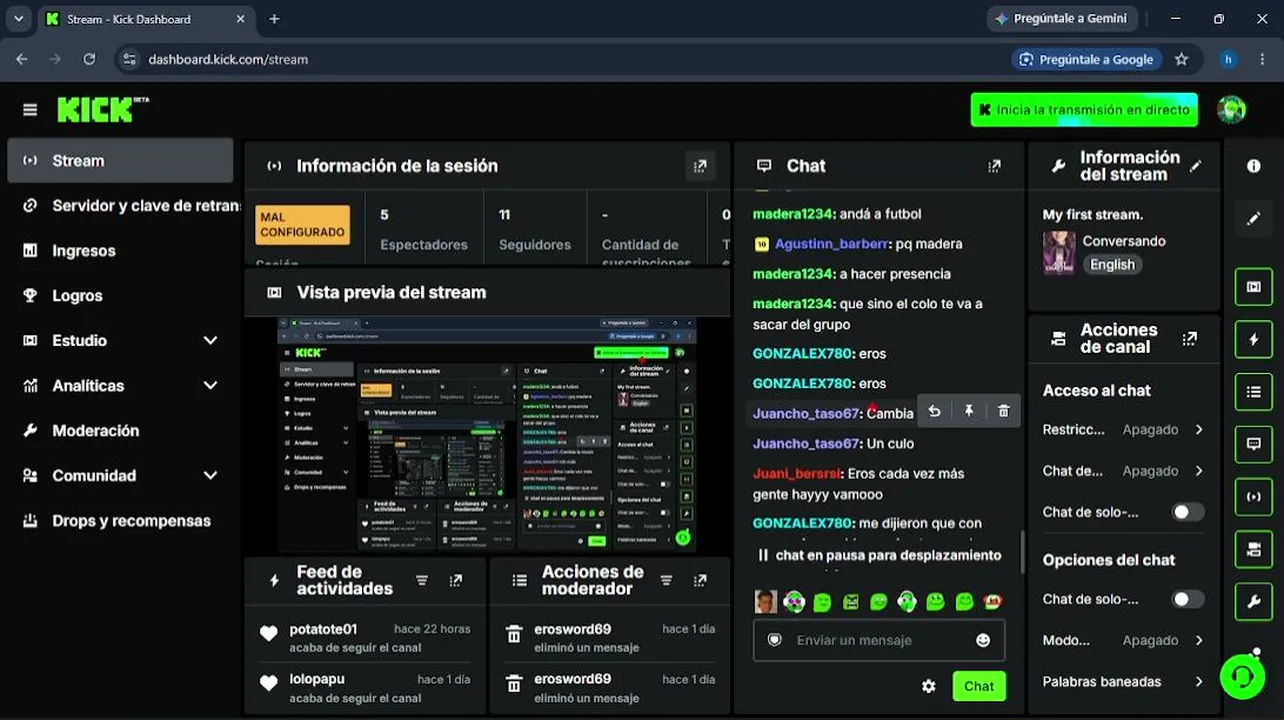Toggle the session info broadcast icon in right rail
Image resolution: width=1284 pixels, height=720 pixels.
[1254, 496]
